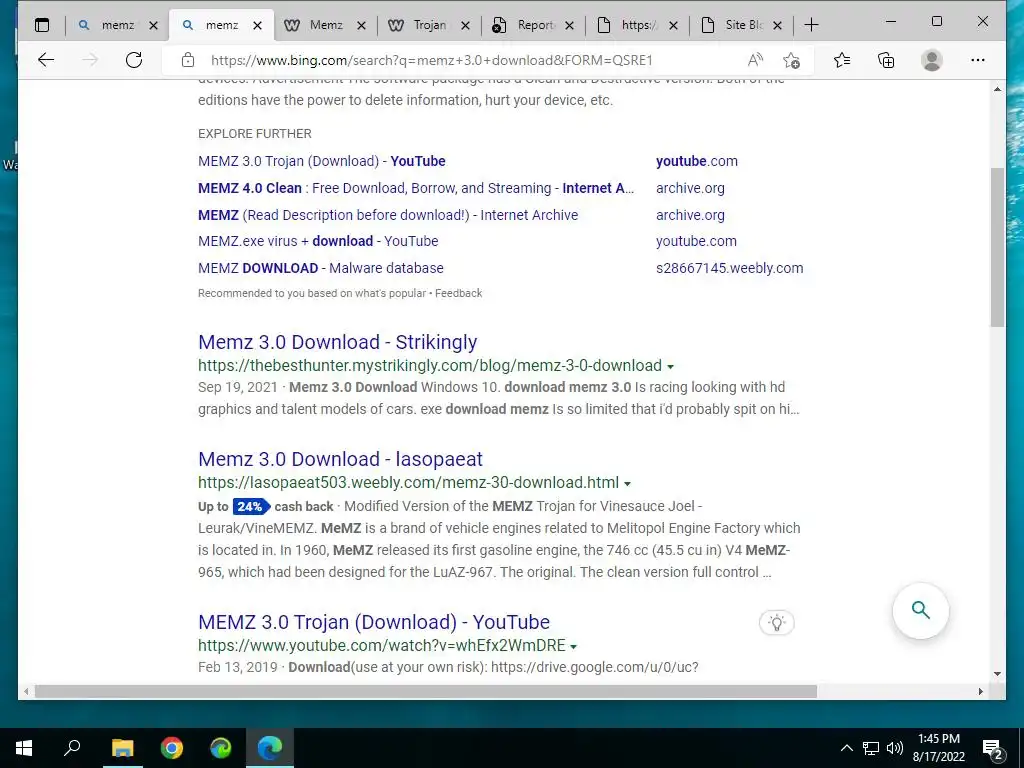Close the first memz tab
This screenshot has width=1024, height=768.
(153, 25)
